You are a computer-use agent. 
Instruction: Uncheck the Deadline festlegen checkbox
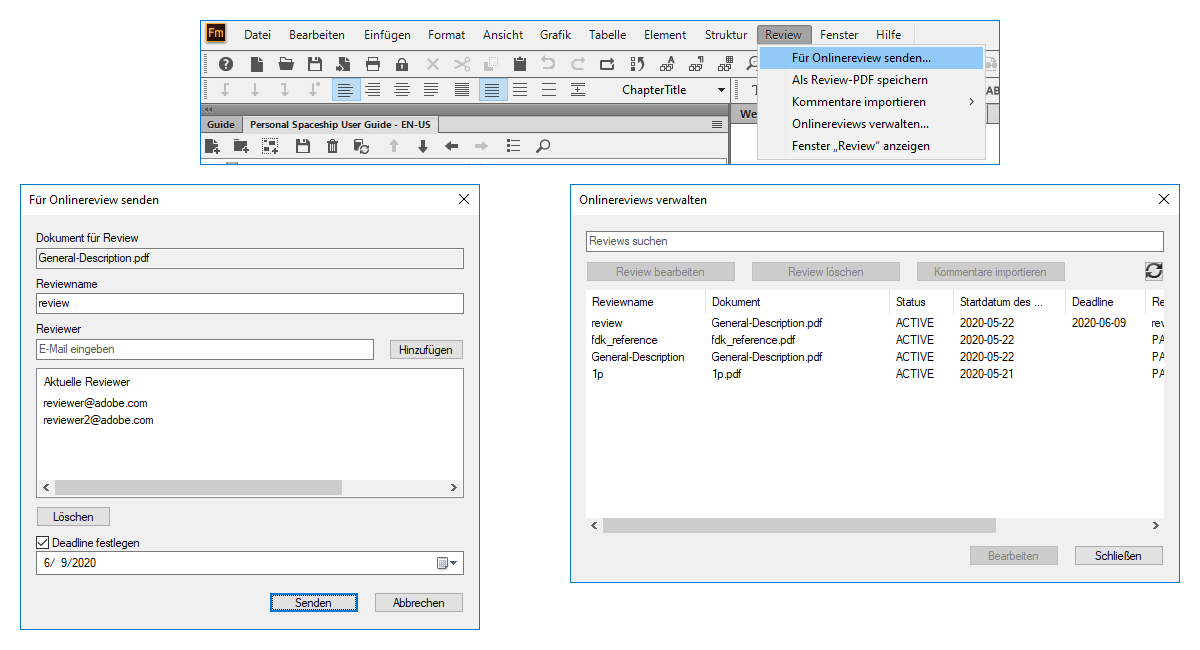pyautogui.click(x=42, y=543)
